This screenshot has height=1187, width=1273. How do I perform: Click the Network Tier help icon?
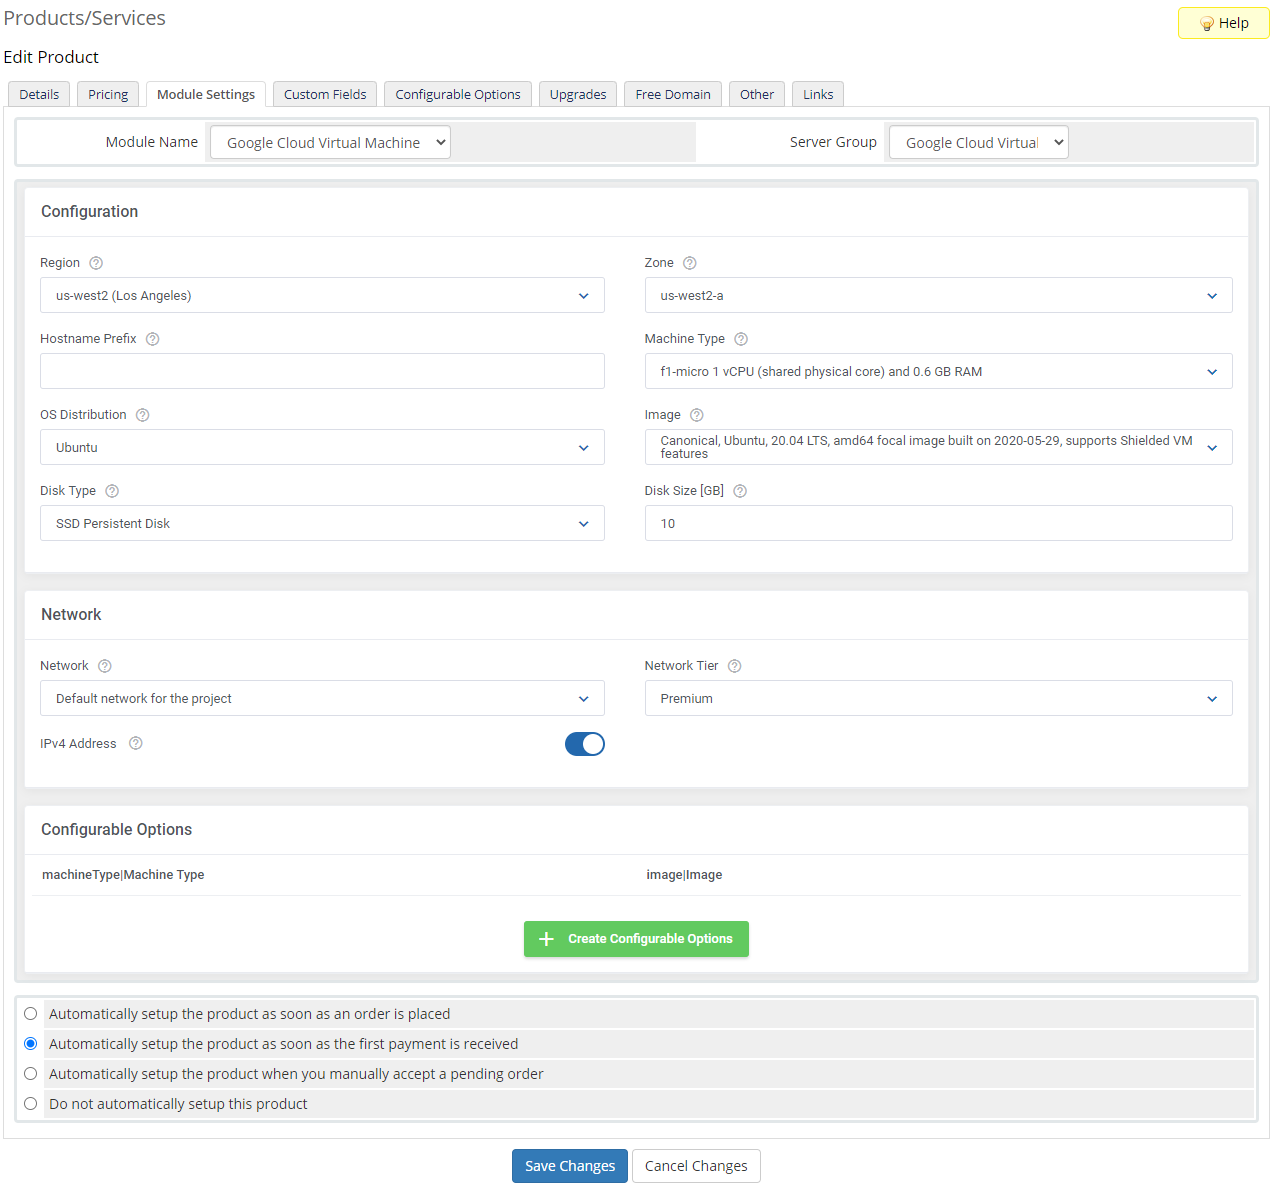[734, 665]
